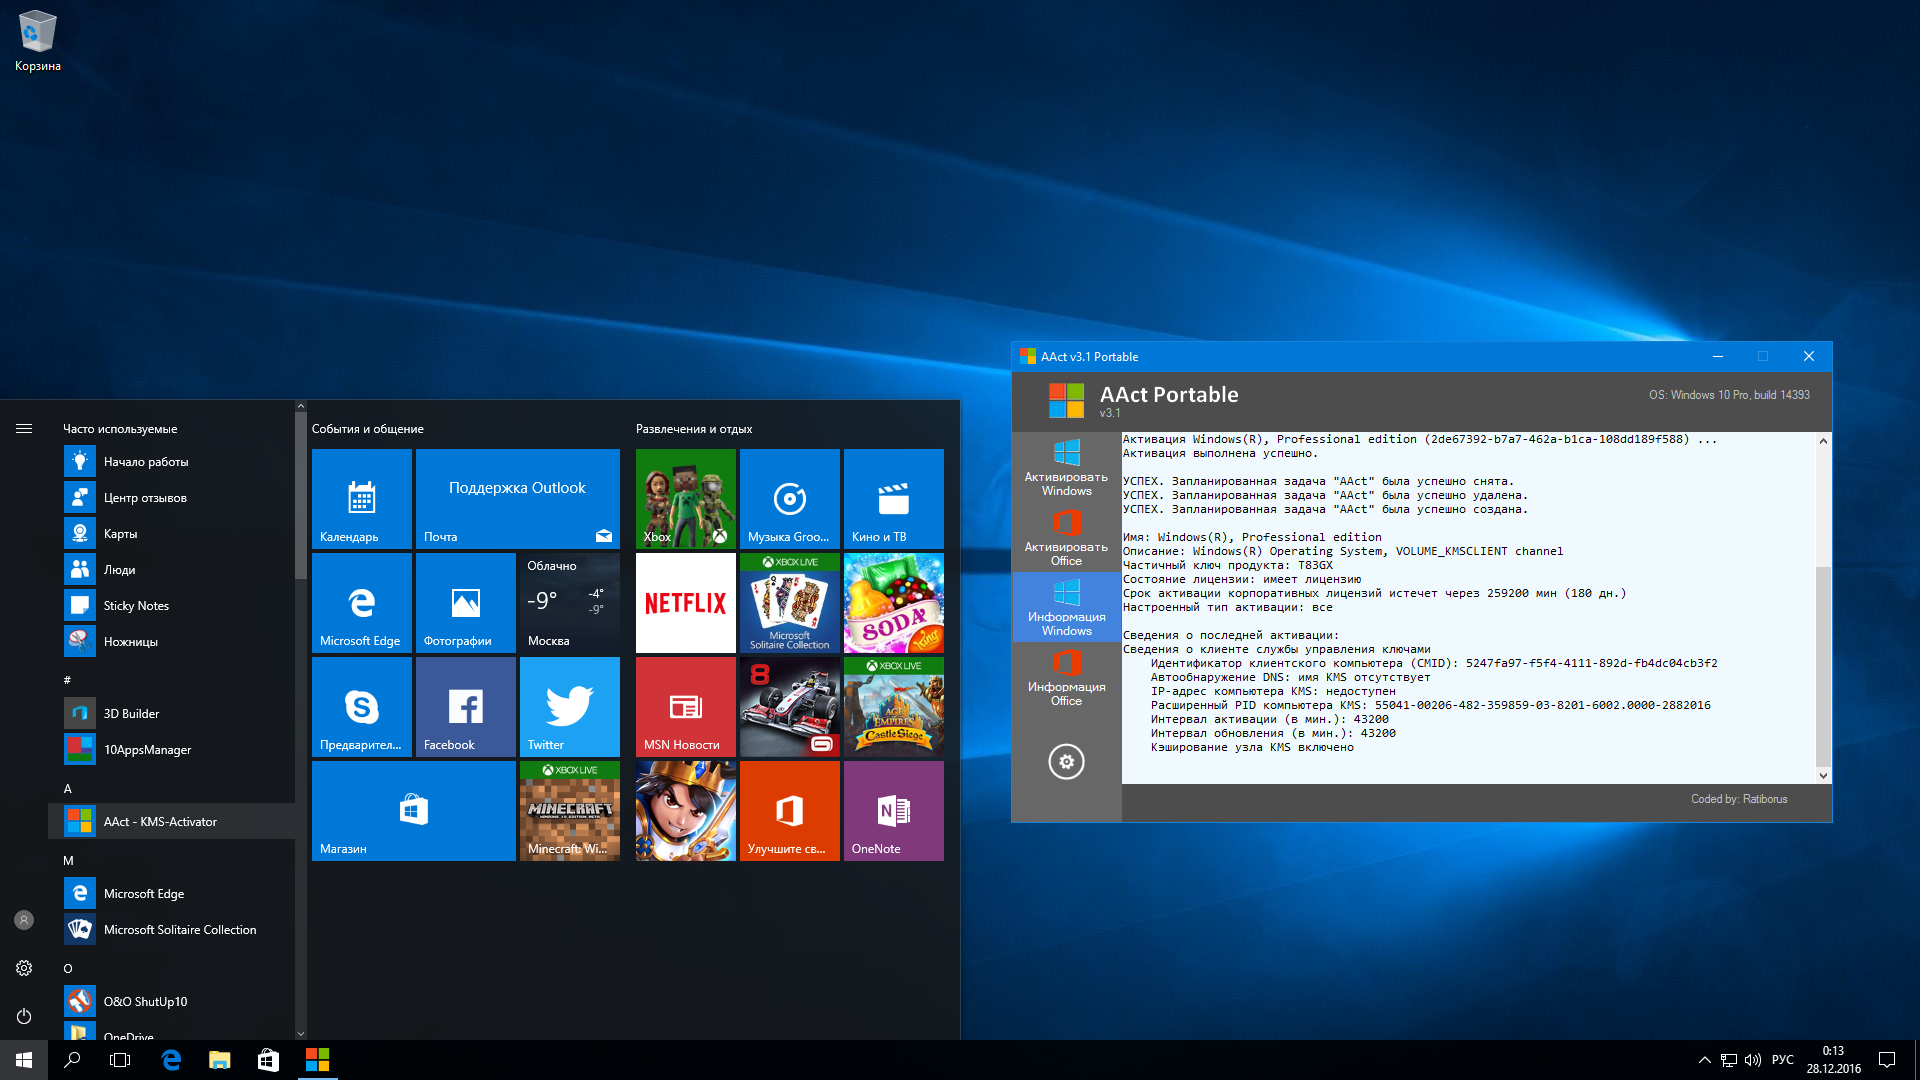This screenshot has width=1920, height=1080.
Task: Open the Moscow weather tile
Action: click(569, 603)
